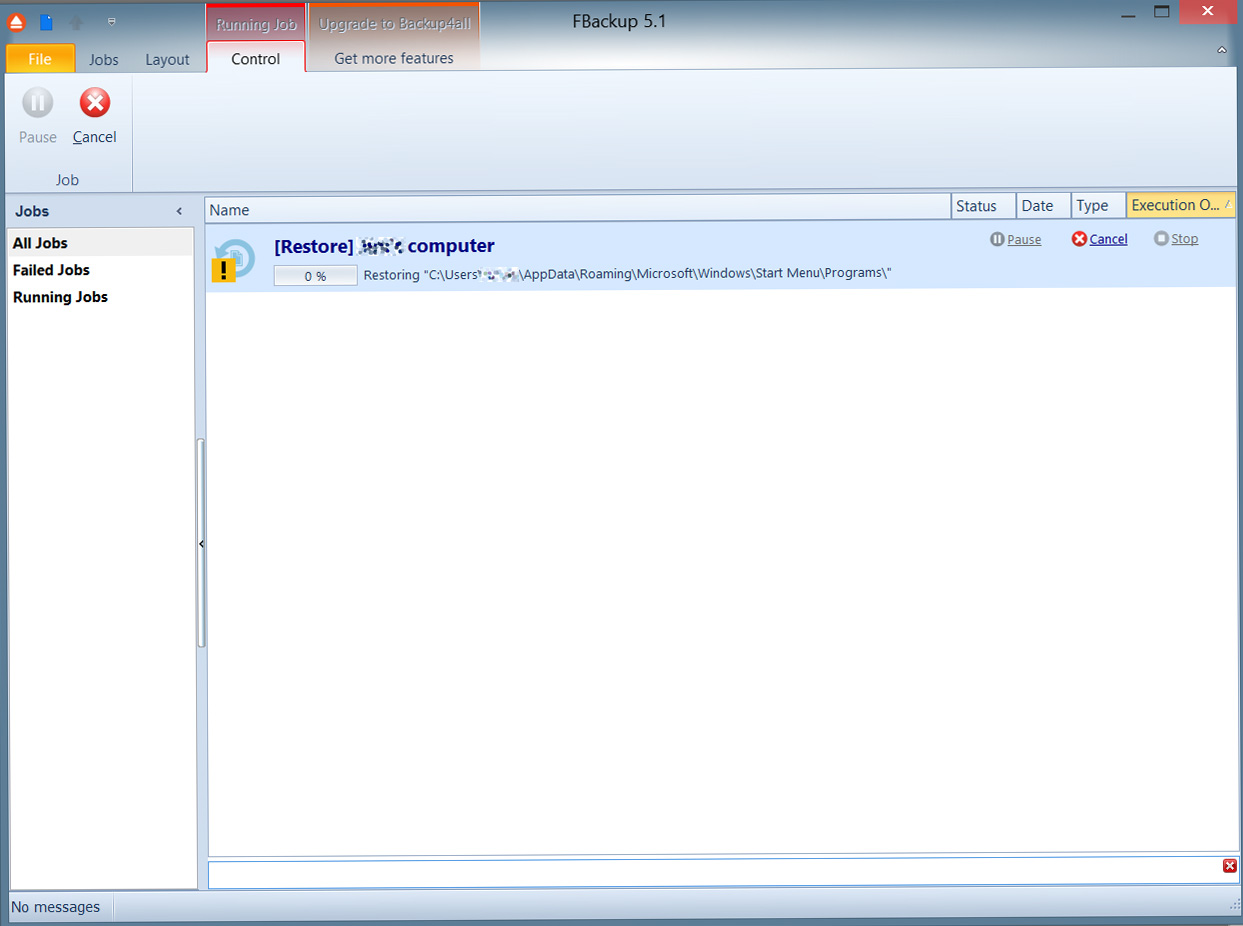Open the Get more features tab
This screenshot has height=926, width=1243.
coord(394,58)
